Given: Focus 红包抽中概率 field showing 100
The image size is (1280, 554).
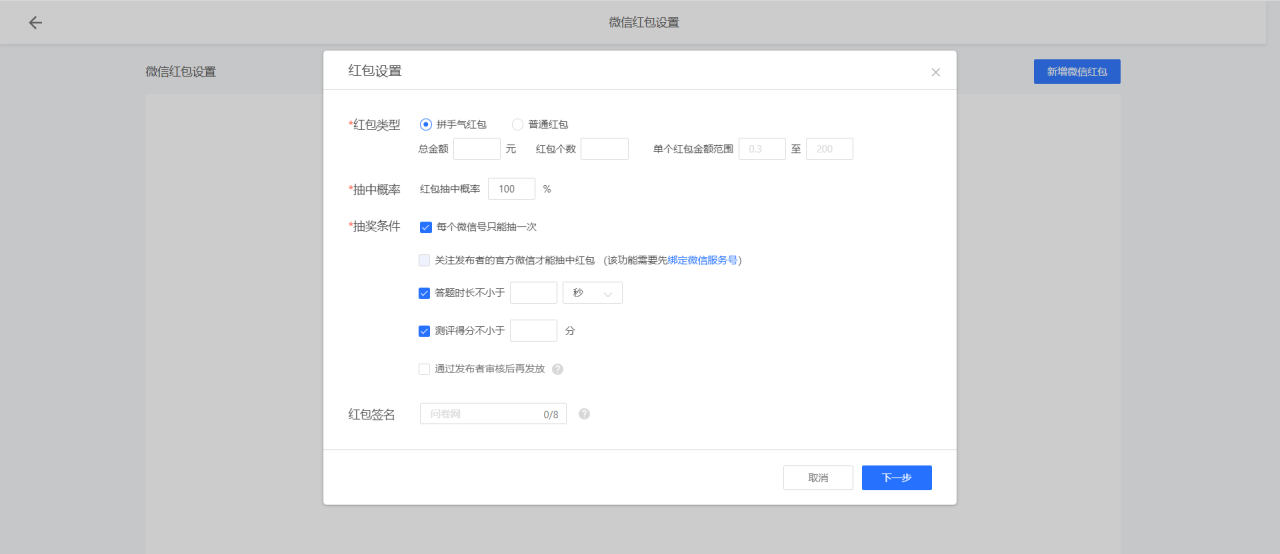Looking at the screenshot, I should point(512,189).
